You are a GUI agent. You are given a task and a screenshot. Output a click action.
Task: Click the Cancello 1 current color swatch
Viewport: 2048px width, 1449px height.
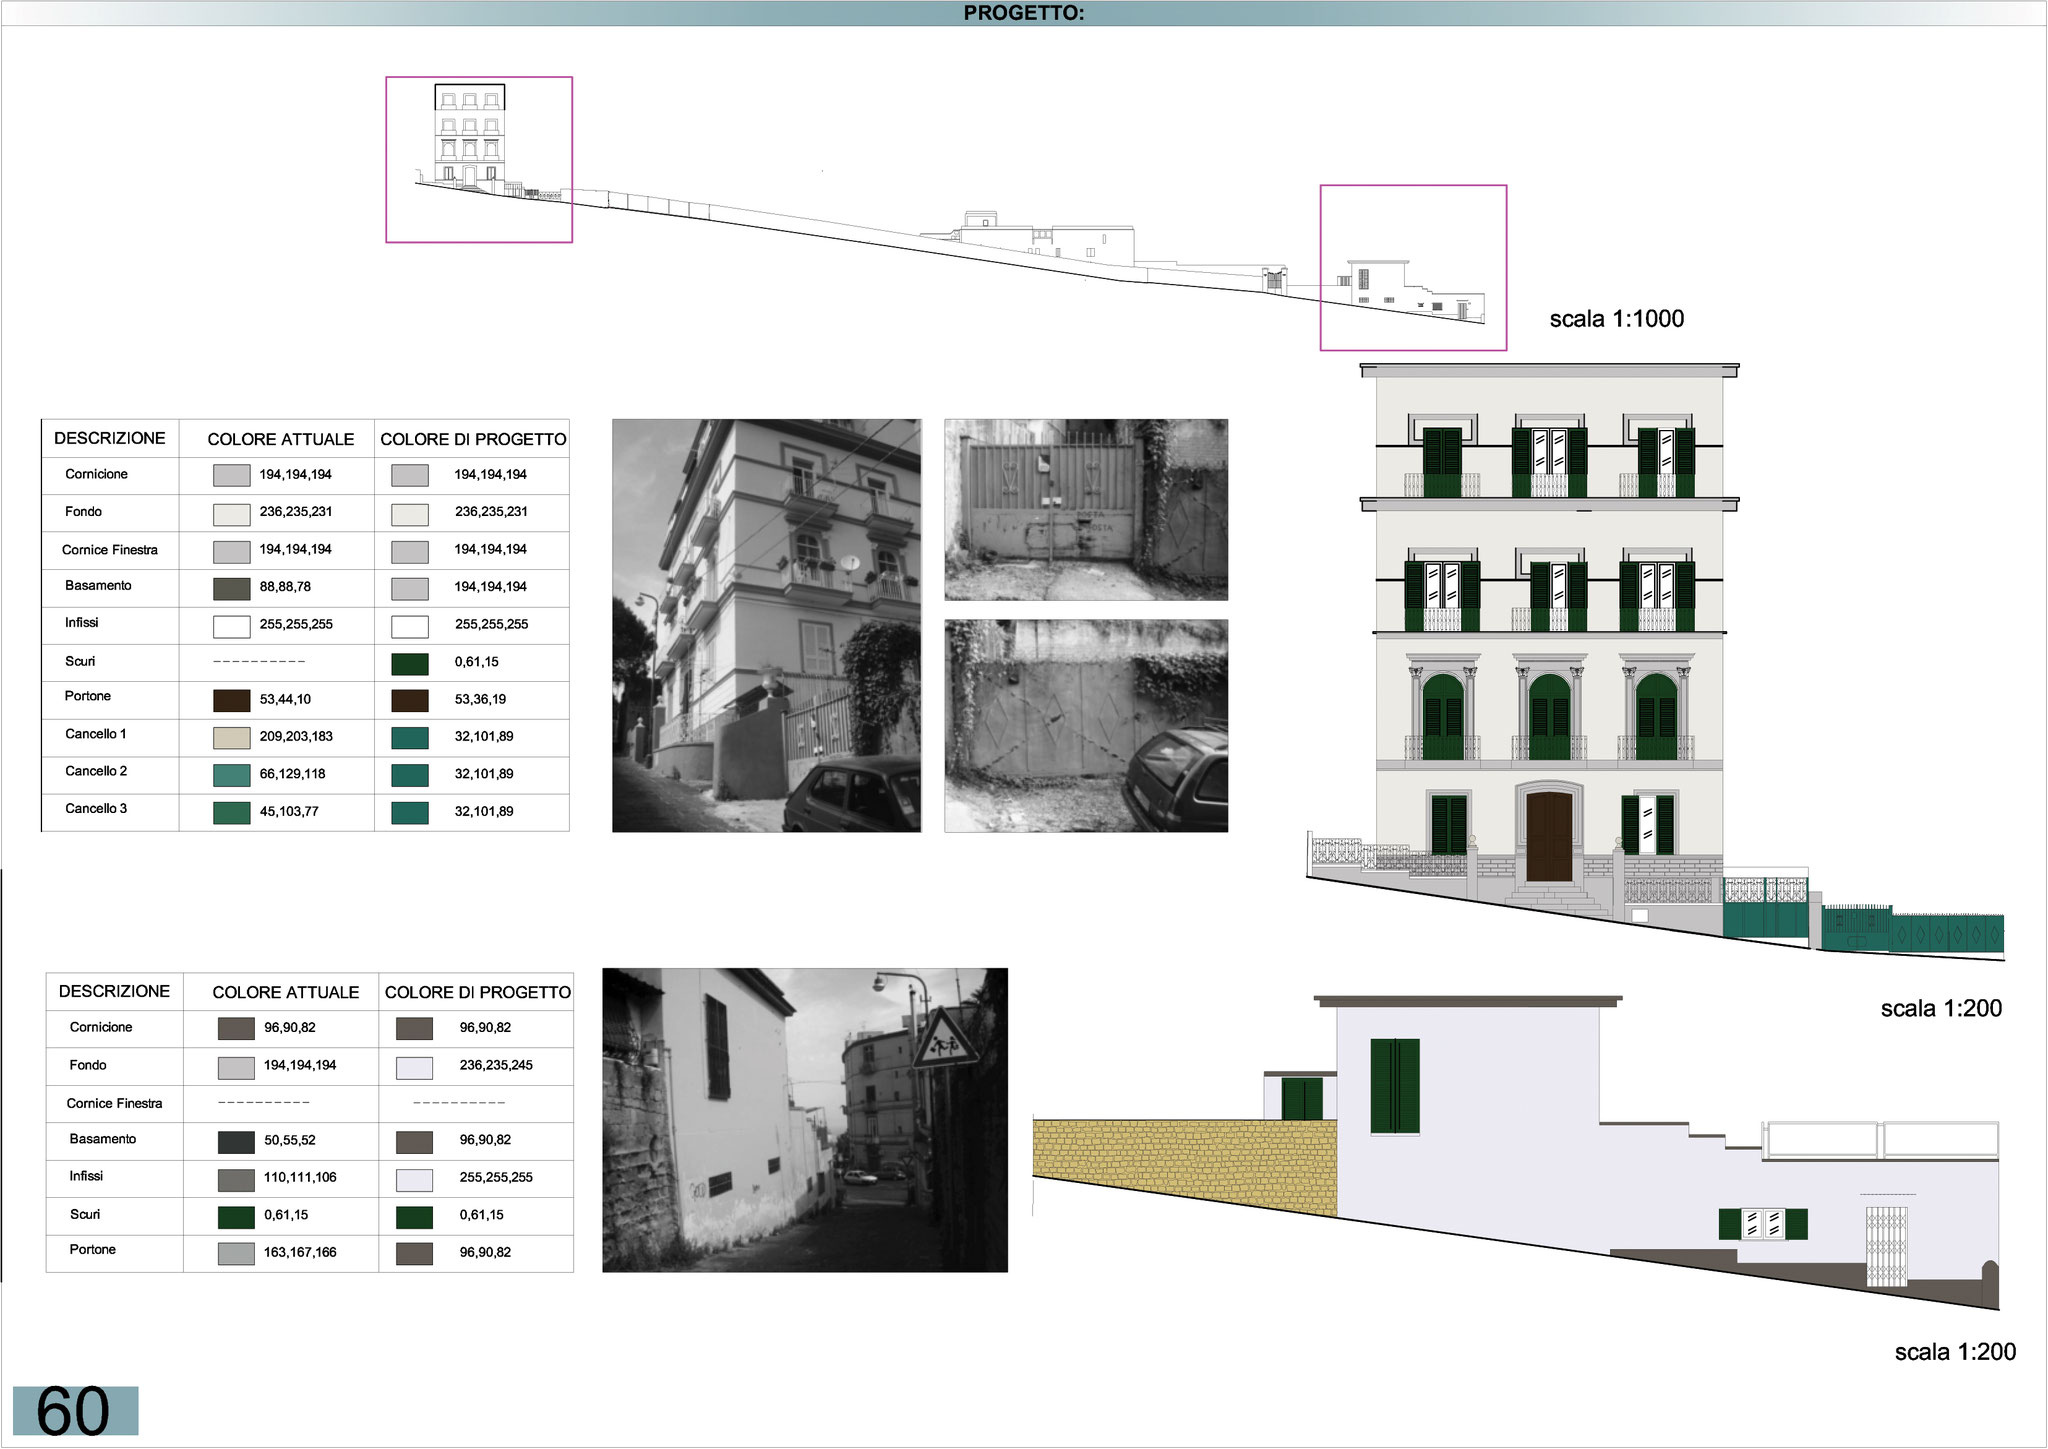point(231,738)
